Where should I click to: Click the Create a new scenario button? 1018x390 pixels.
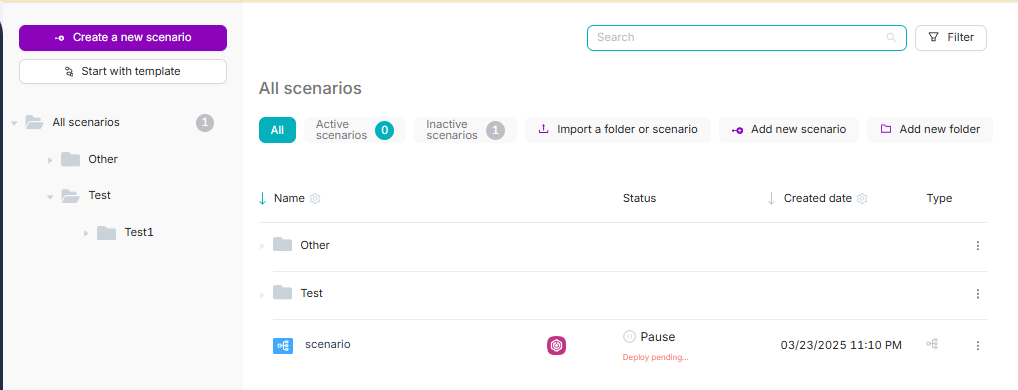(123, 38)
